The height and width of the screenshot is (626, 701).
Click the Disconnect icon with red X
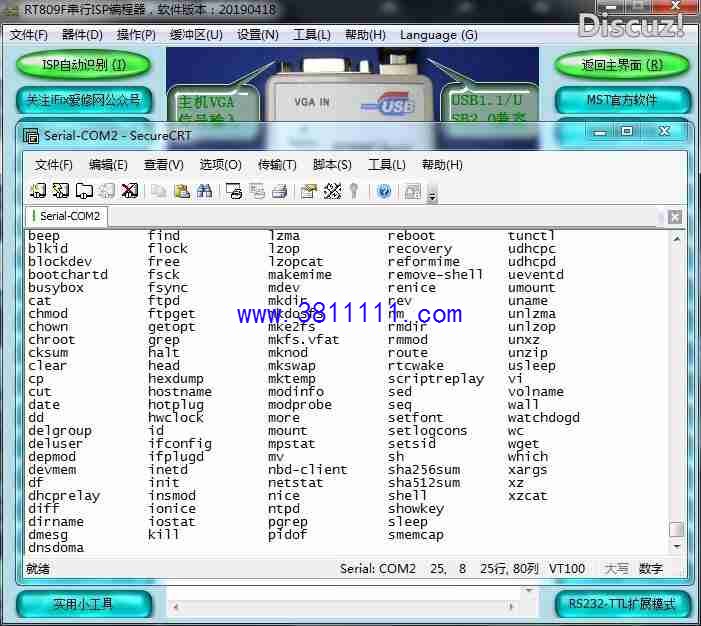130,191
